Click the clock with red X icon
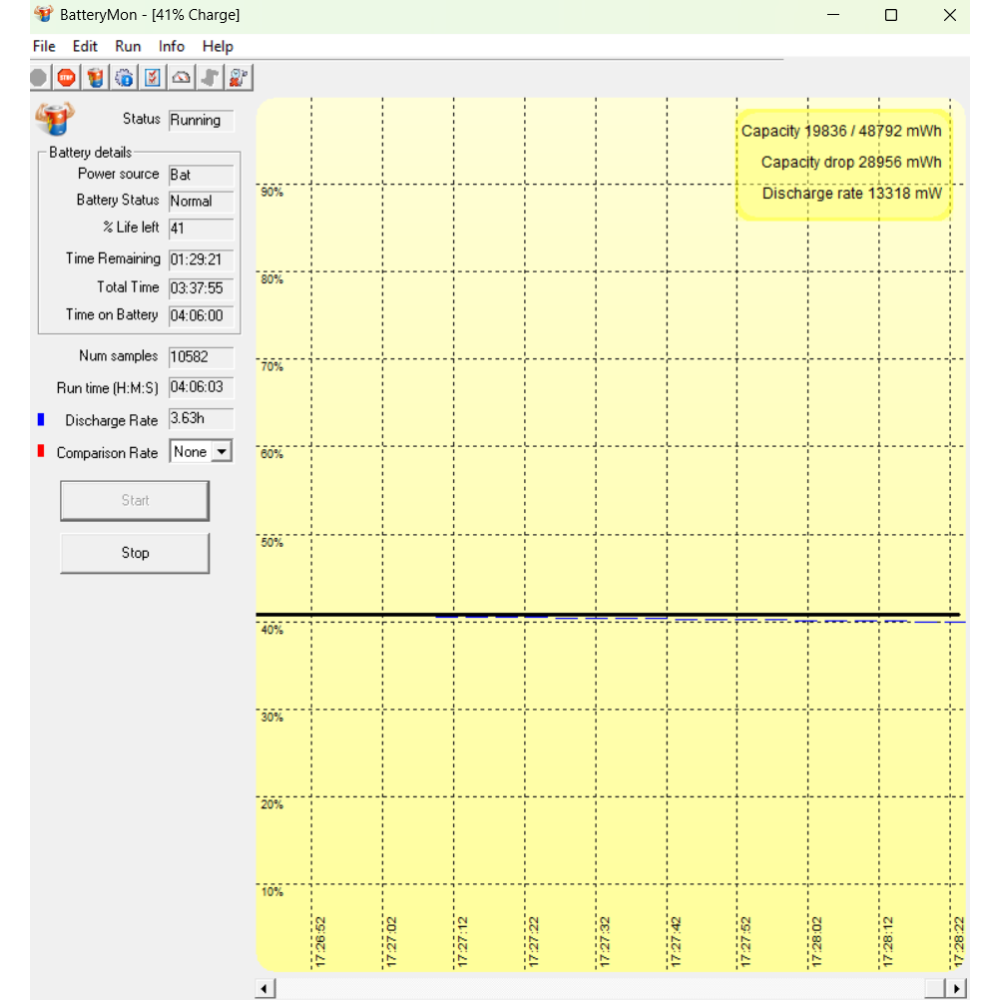 [239, 77]
